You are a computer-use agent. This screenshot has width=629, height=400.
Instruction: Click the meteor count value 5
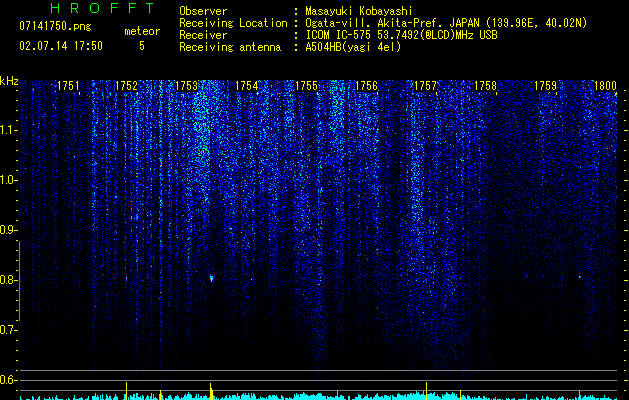tap(142, 46)
